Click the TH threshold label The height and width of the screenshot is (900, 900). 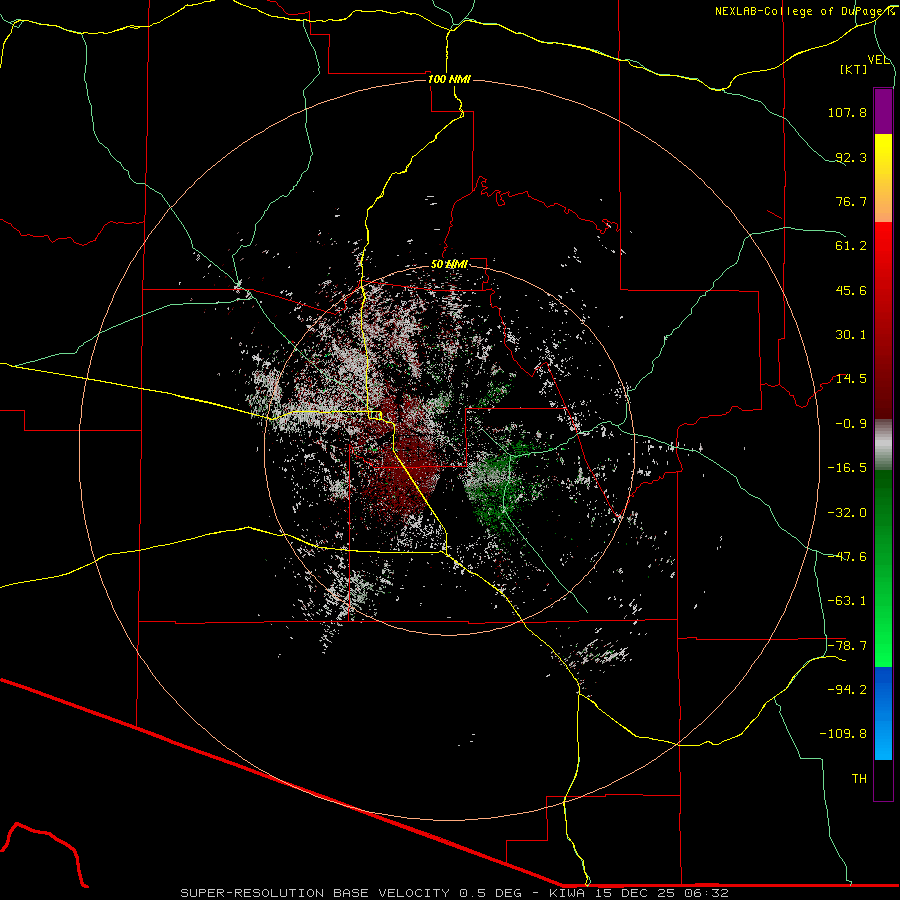point(859,779)
